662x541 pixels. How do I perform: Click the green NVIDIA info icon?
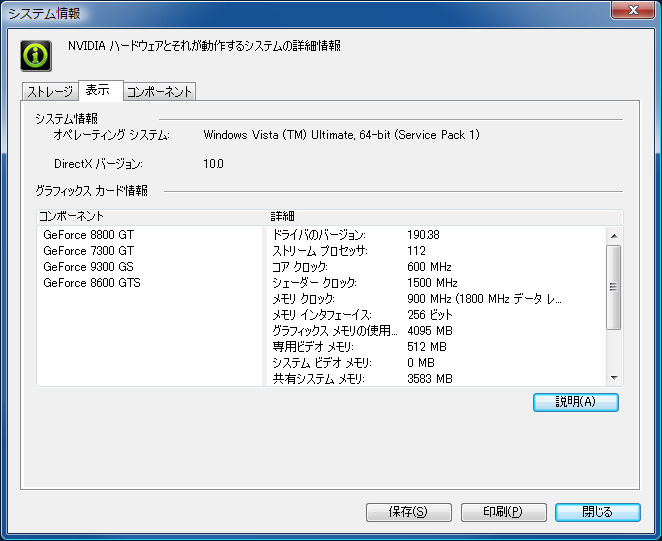[36, 55]
